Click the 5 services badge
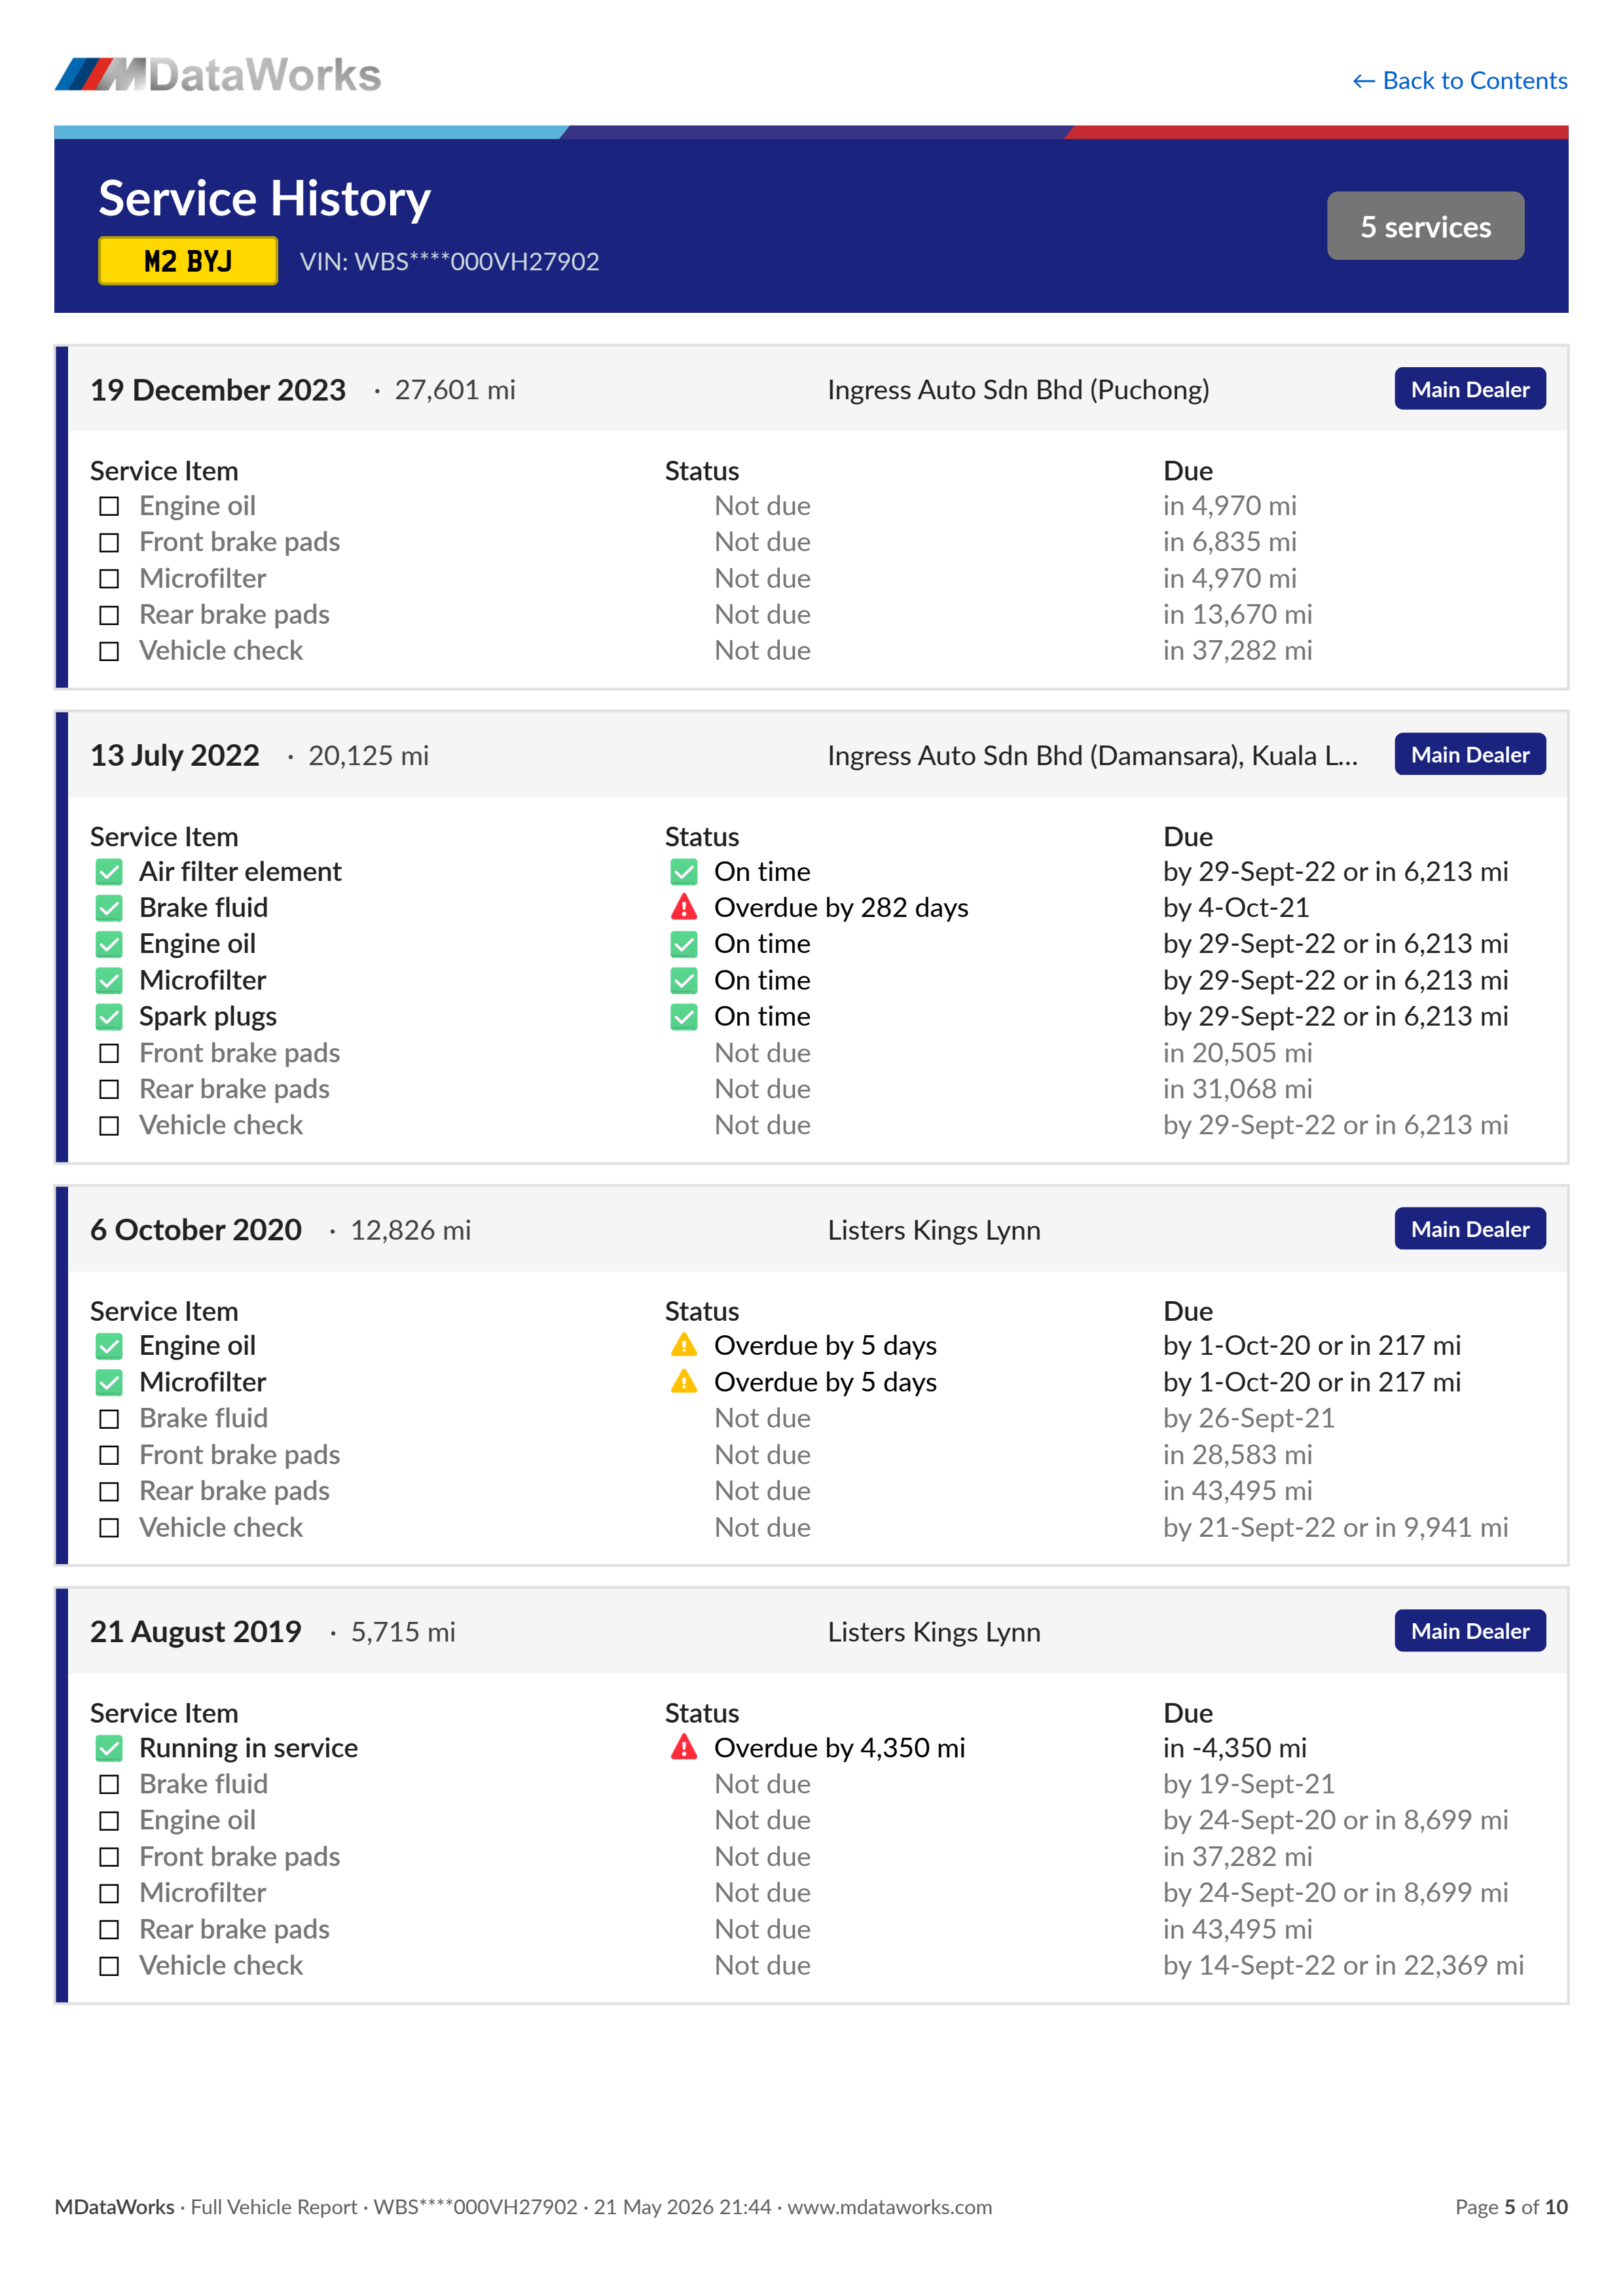 click(x=1425, y=226)
